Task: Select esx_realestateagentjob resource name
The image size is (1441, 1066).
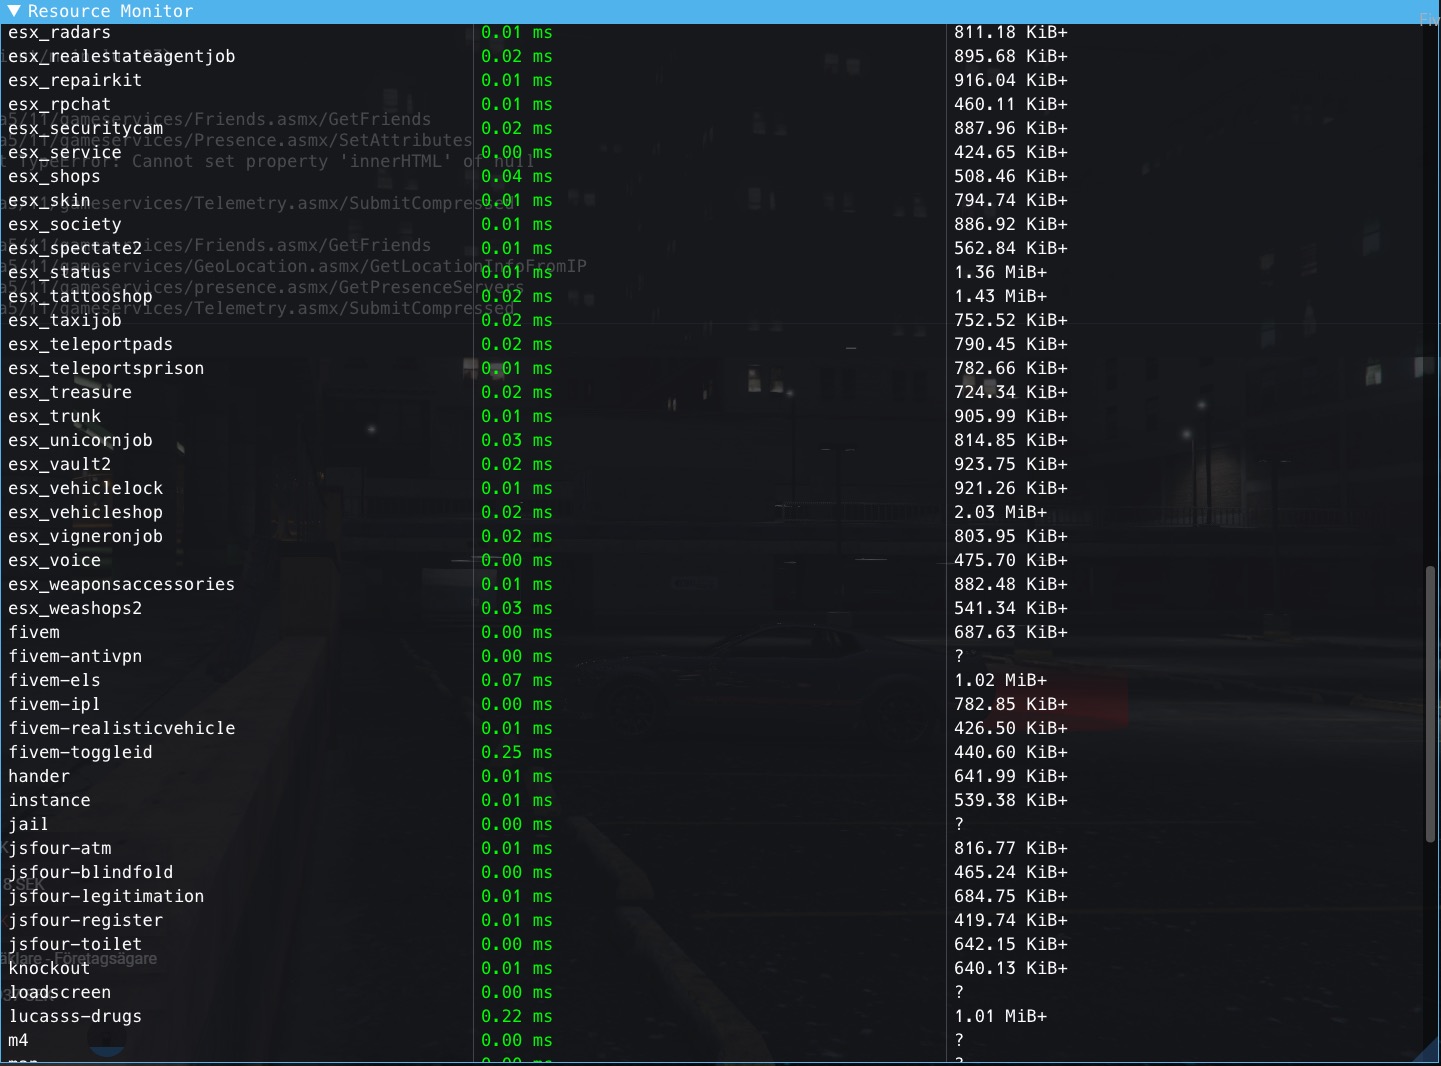Action: (122, 57)
